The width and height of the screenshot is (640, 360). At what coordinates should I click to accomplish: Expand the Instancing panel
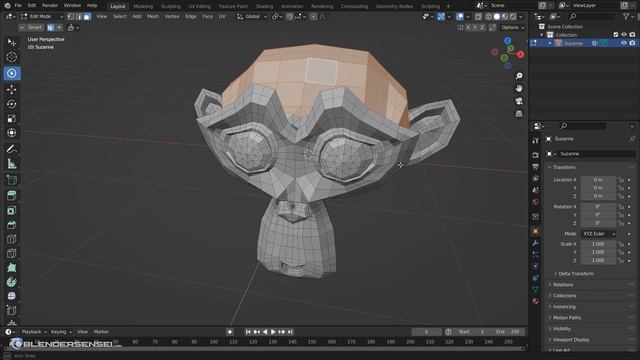(x=564, y=307)
